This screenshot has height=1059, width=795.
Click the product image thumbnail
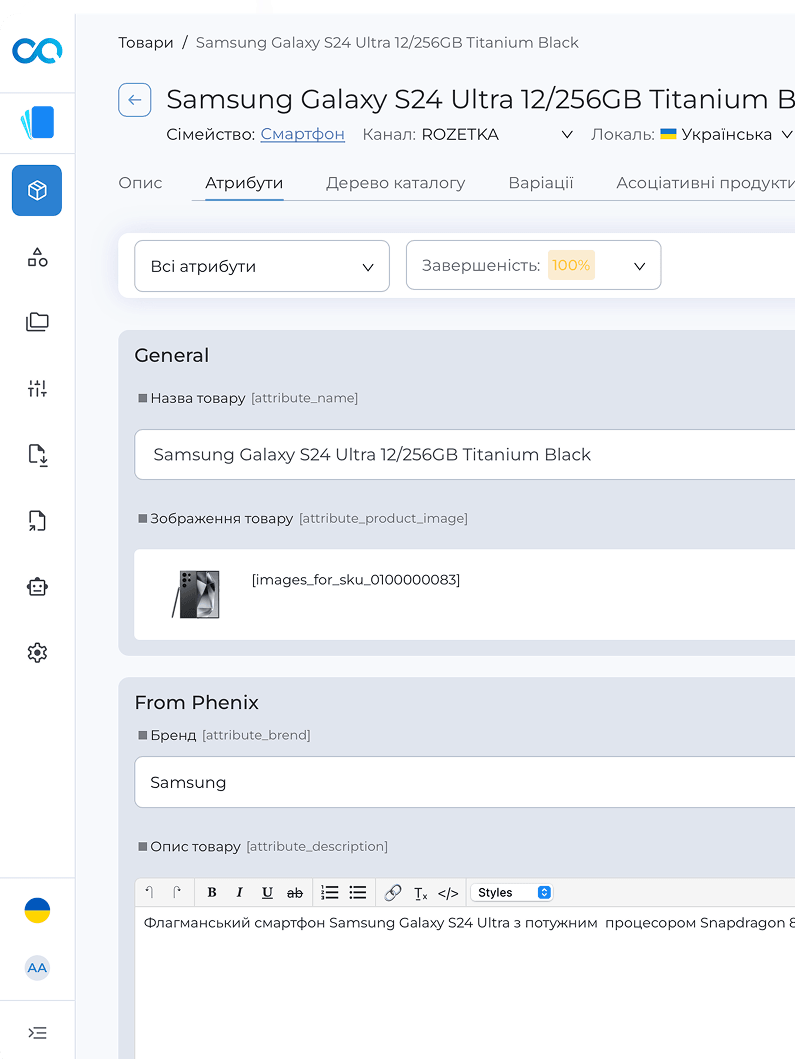[x=196, y=594]
